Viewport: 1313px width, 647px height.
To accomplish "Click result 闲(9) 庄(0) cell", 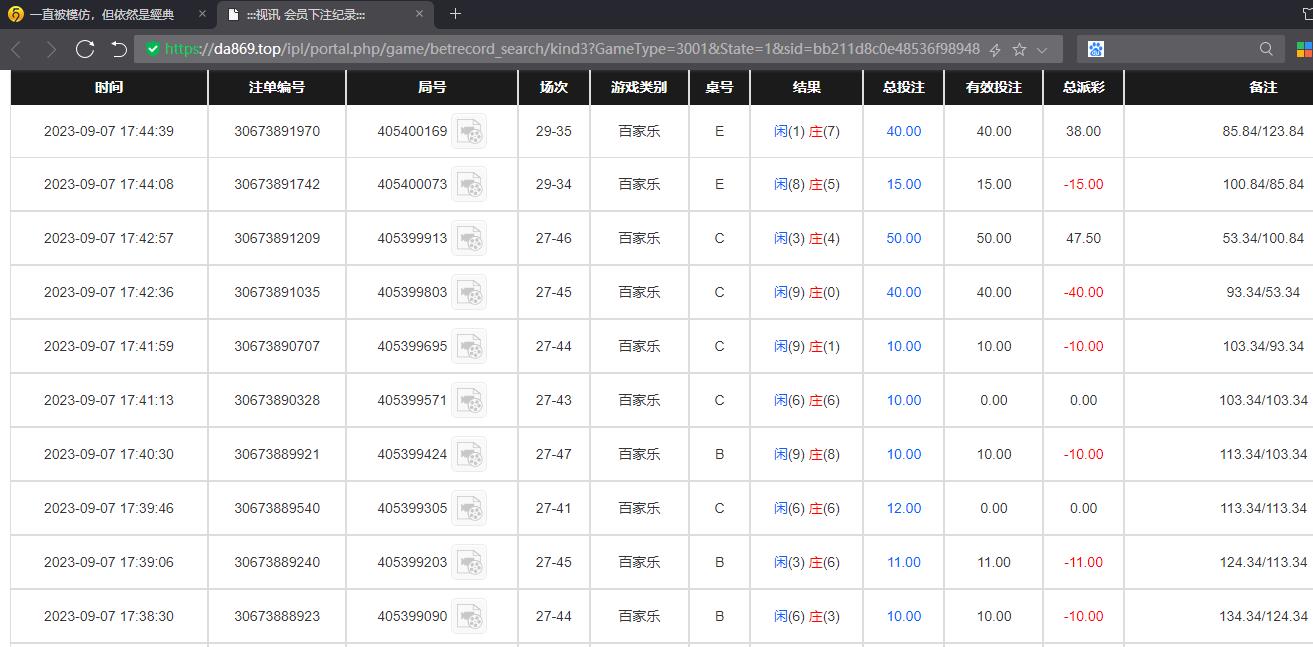I will [806, 293].
